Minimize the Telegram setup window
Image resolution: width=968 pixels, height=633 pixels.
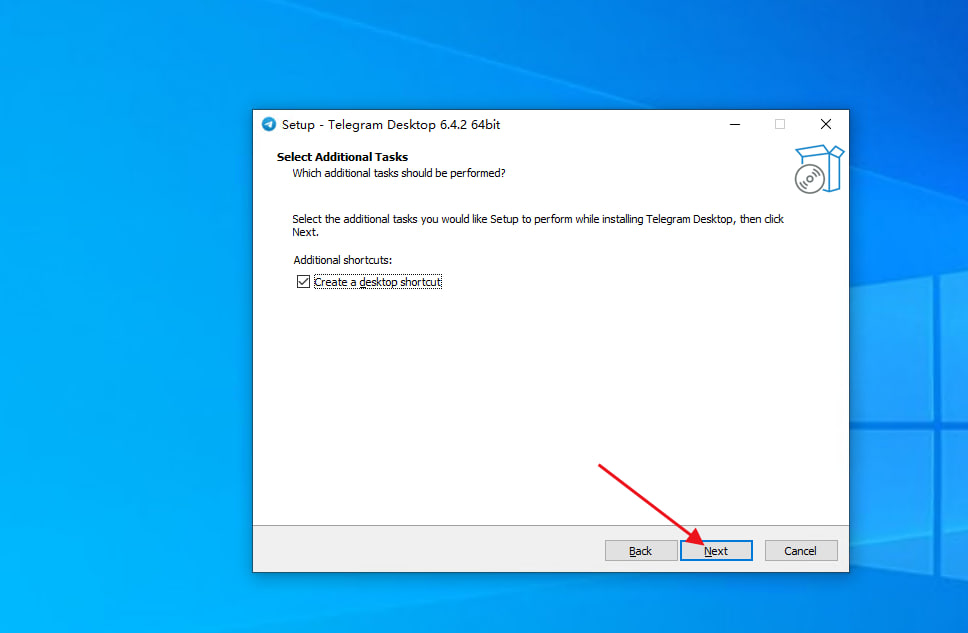click(734, 125)
